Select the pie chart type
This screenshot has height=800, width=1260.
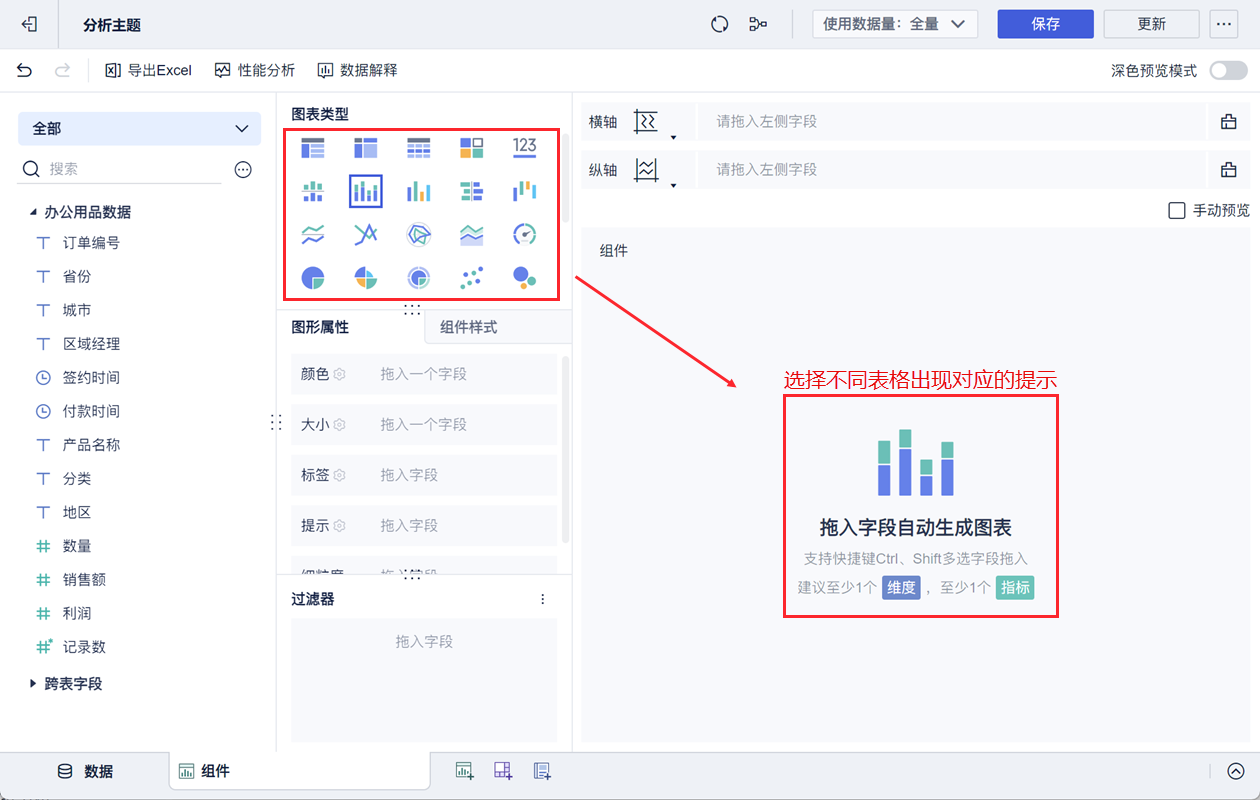click(x=313, y=277)
